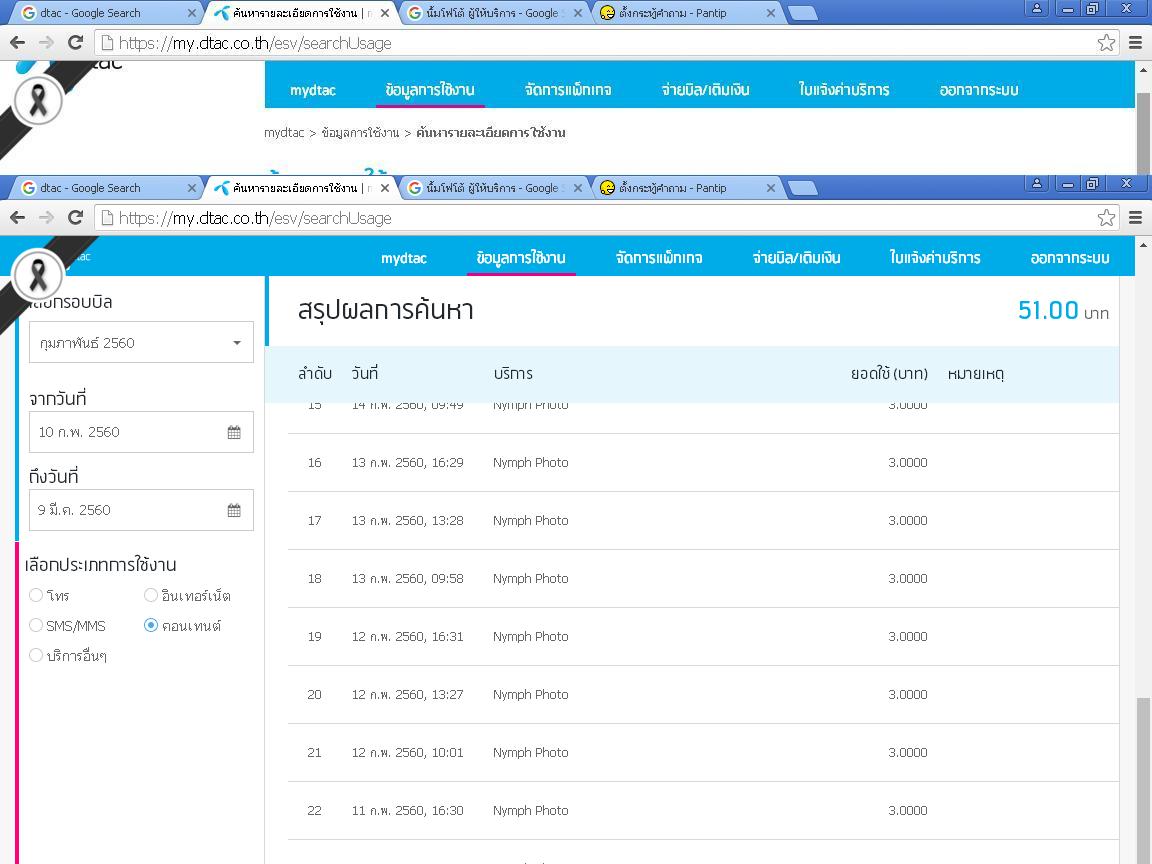Viewport: 1152px width, 864px height.
Task: Open calendar icon for จากวันที่ field
Action: click(234, 432)
